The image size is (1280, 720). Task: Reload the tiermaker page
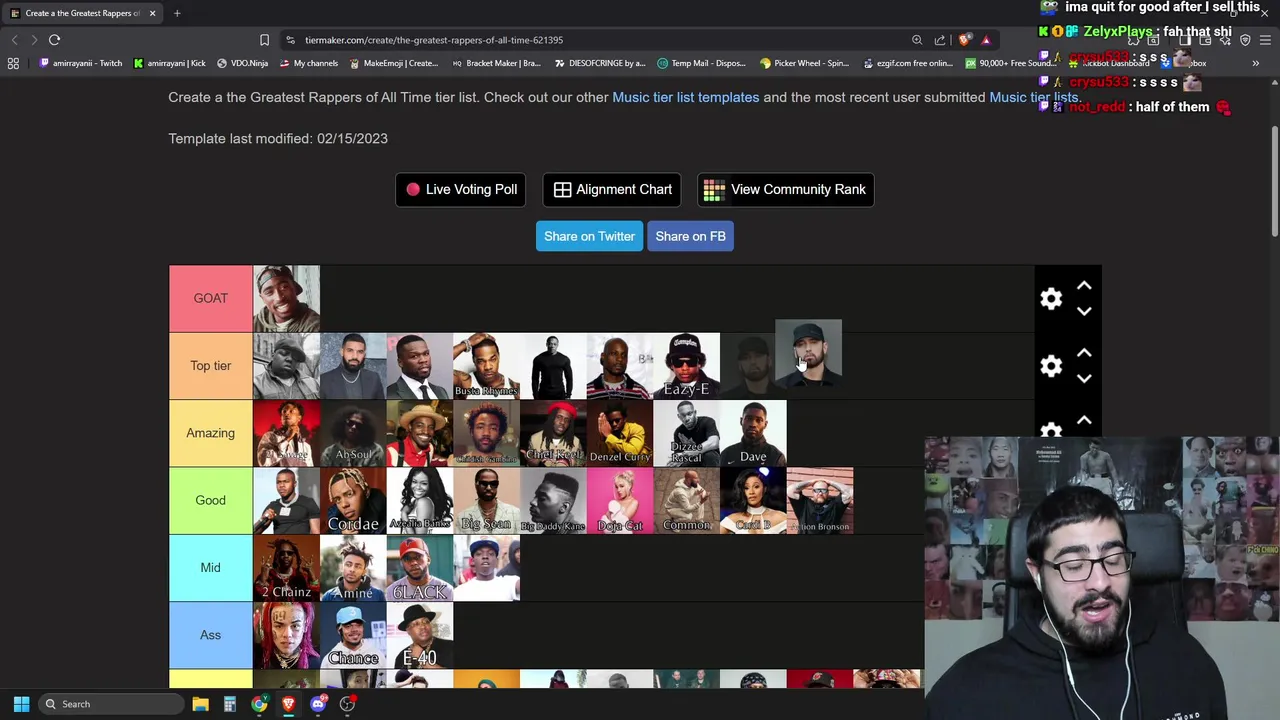(55, 40)
